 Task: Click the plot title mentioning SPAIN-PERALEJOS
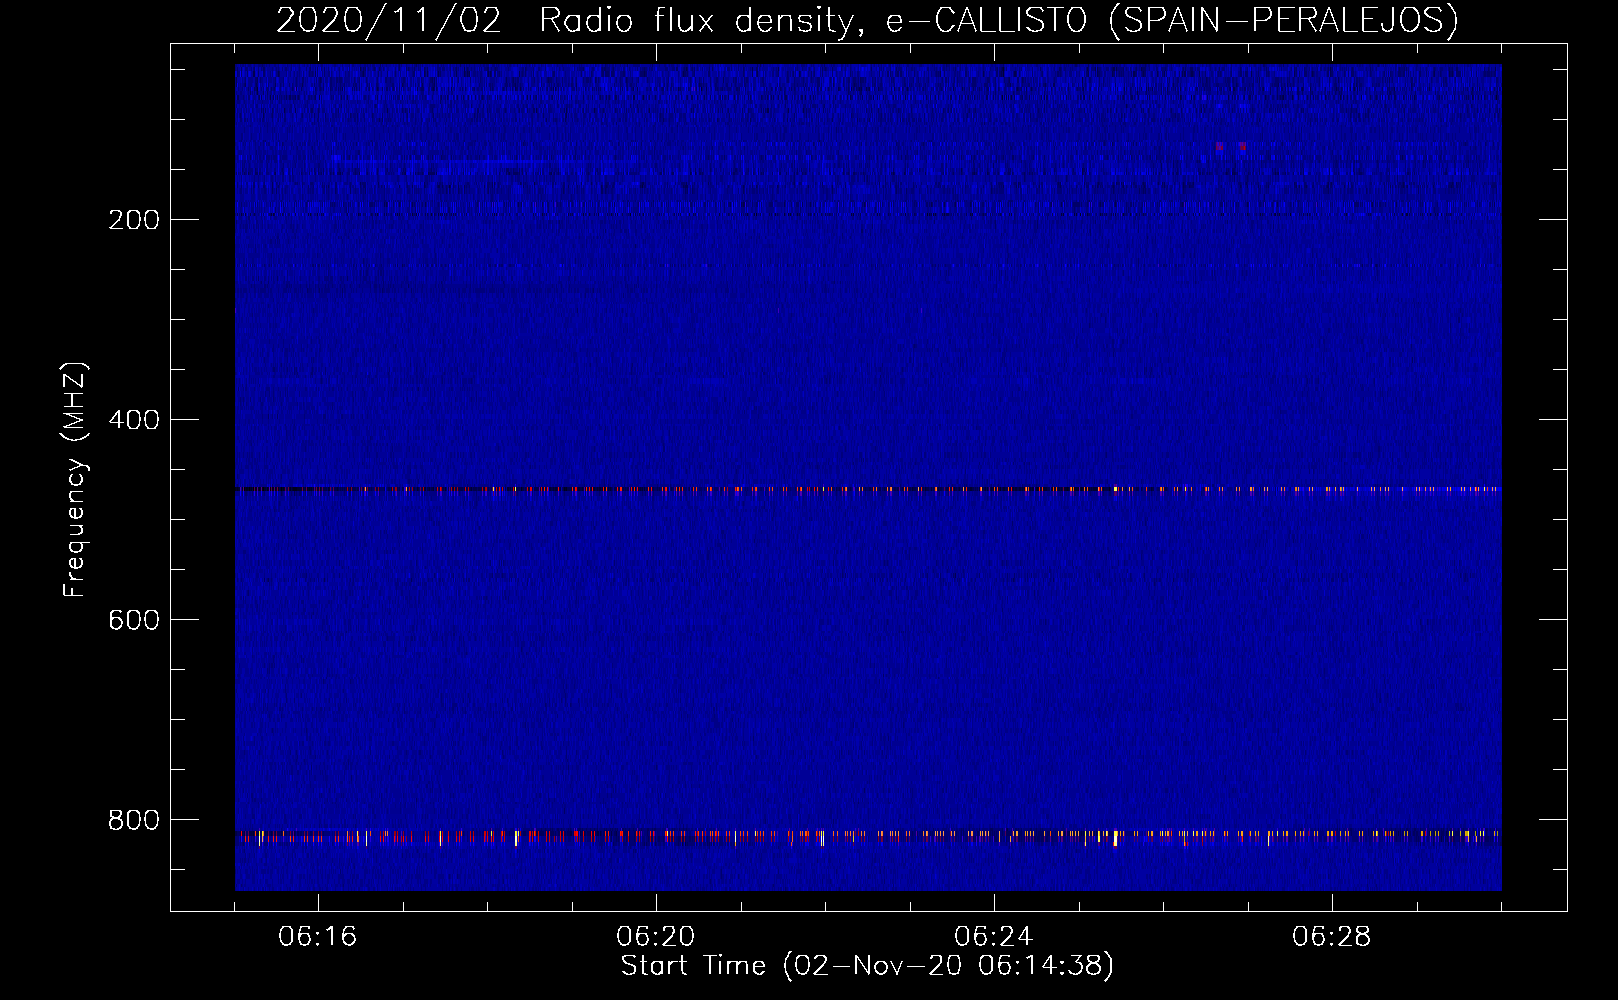[x=867, y=20]
